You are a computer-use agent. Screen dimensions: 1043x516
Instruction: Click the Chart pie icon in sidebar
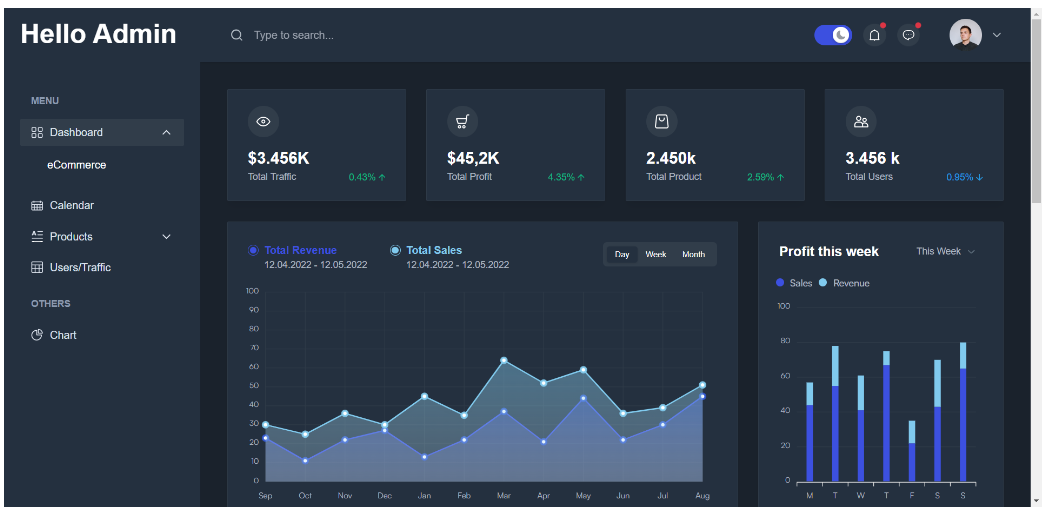click(x=37, y=334)
